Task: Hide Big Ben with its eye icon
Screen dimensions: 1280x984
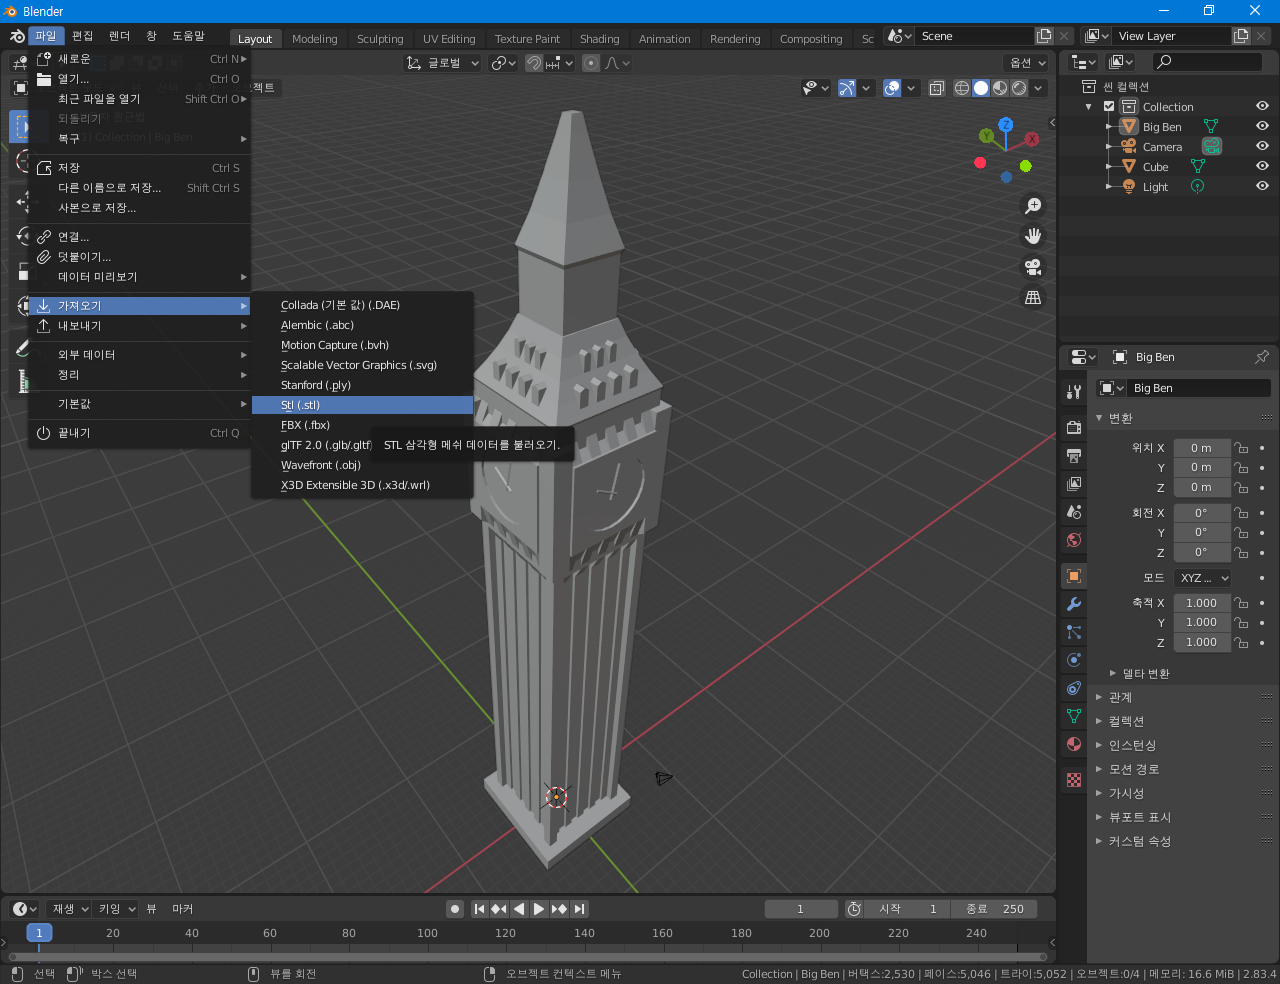Action: 1262,126
